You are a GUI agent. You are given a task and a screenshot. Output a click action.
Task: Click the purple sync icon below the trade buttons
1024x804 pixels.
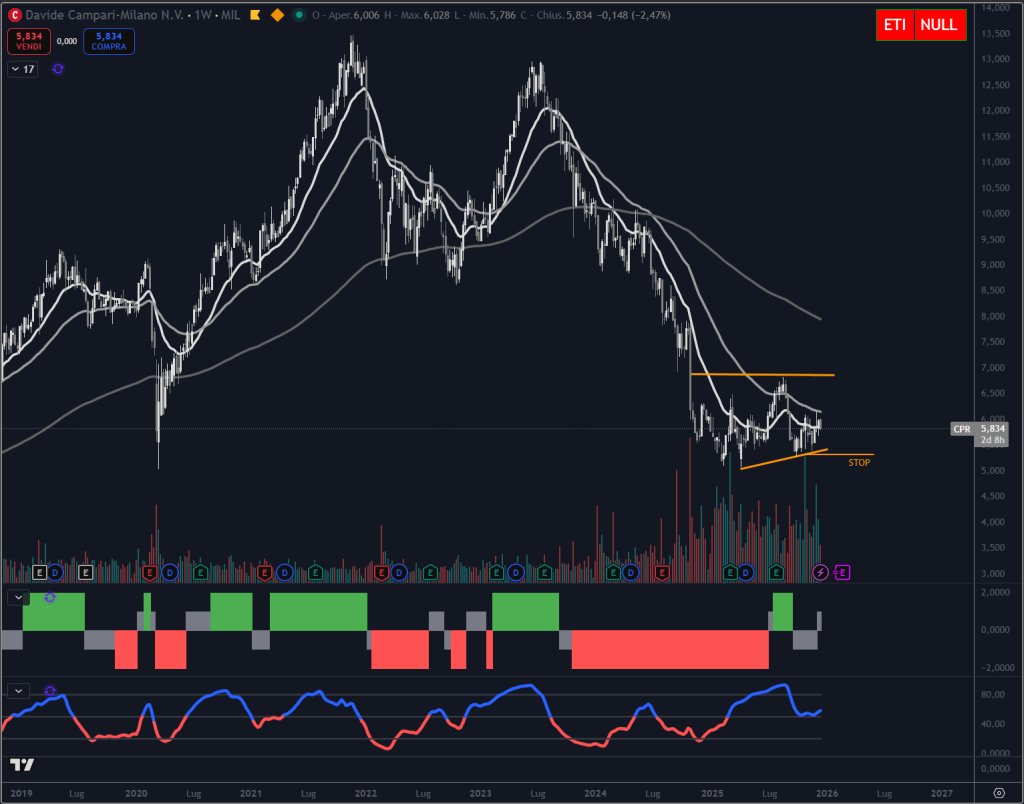click(x=58, y=69)
